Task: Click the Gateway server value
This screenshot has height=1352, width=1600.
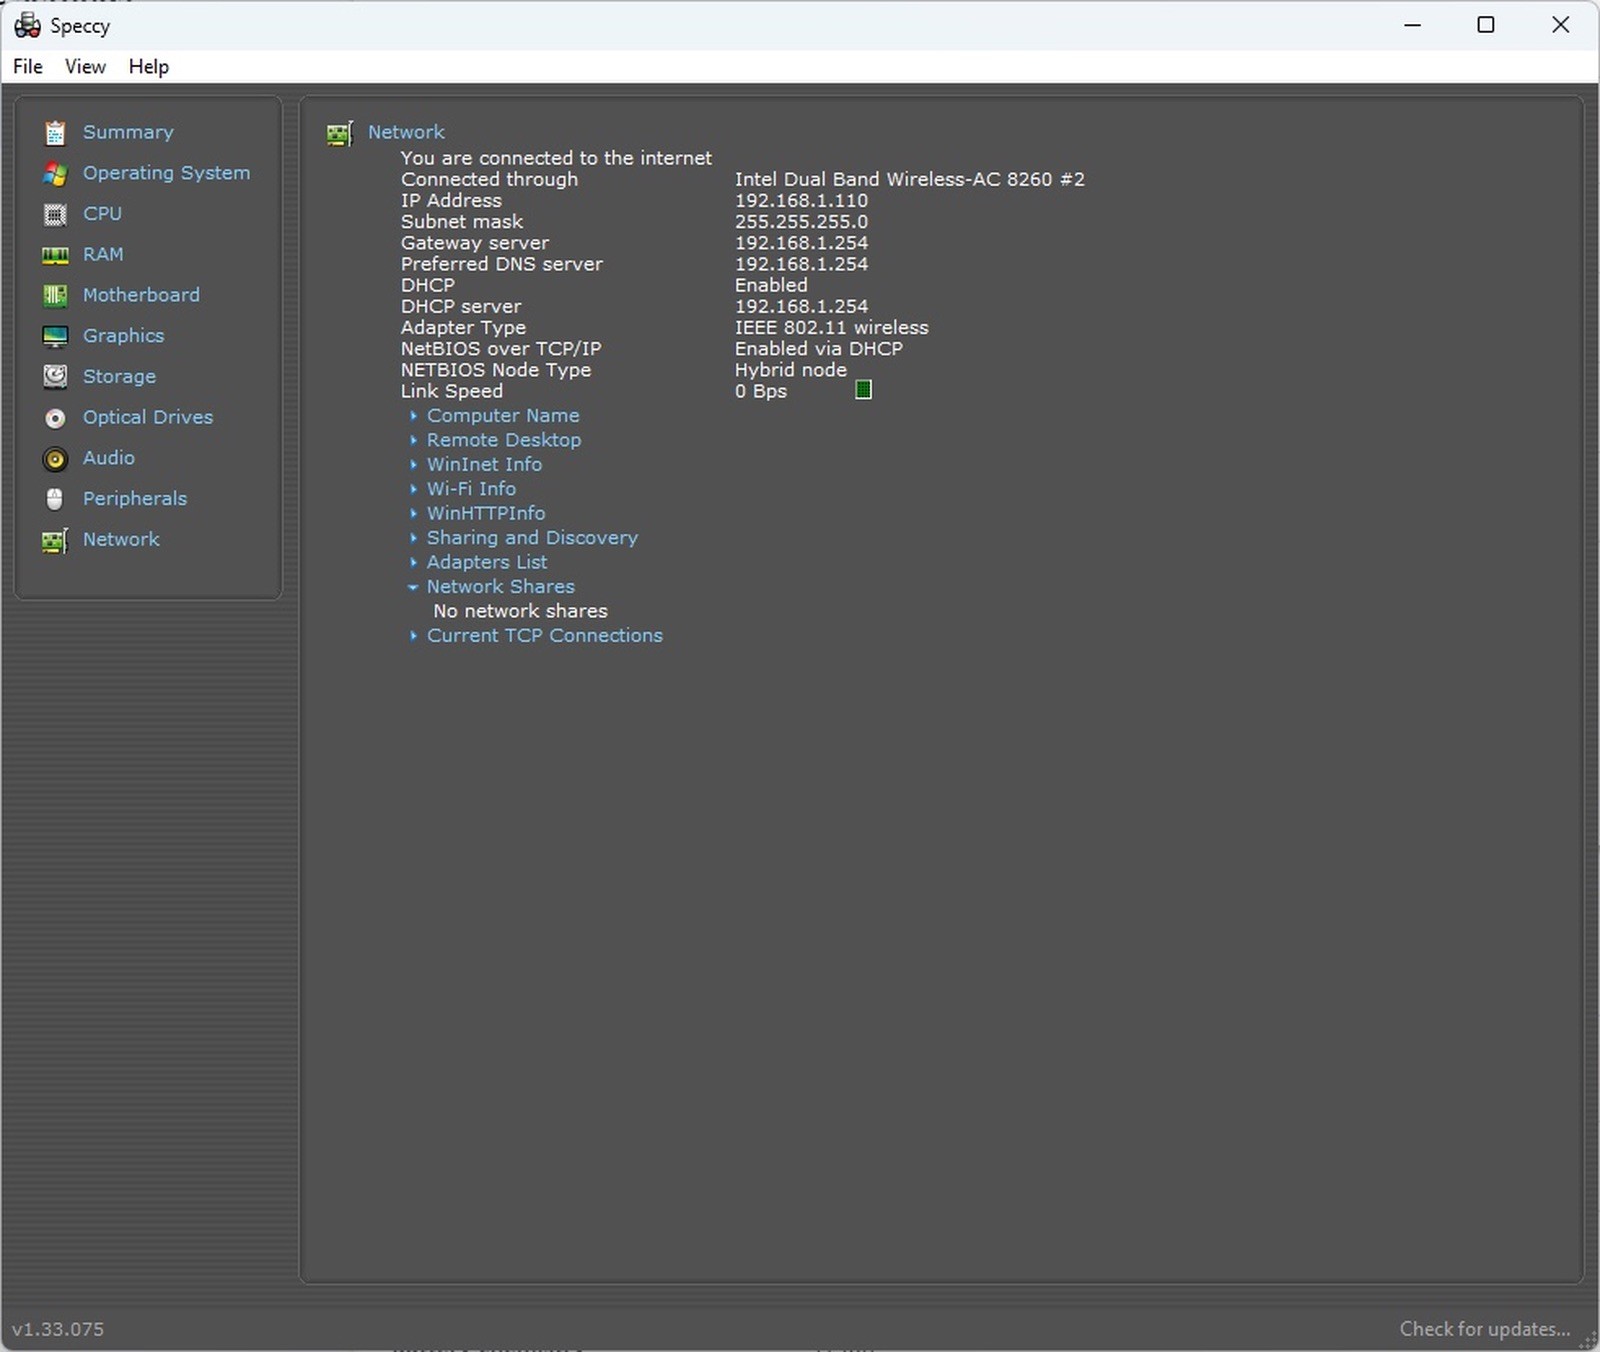Action: point(801,243)
